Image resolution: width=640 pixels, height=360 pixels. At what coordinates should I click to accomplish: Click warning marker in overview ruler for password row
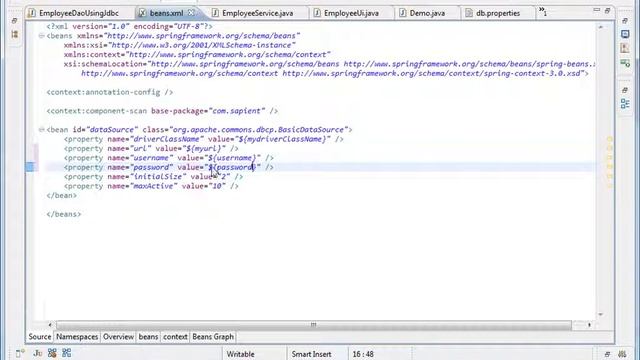click(x=610, y=167)
